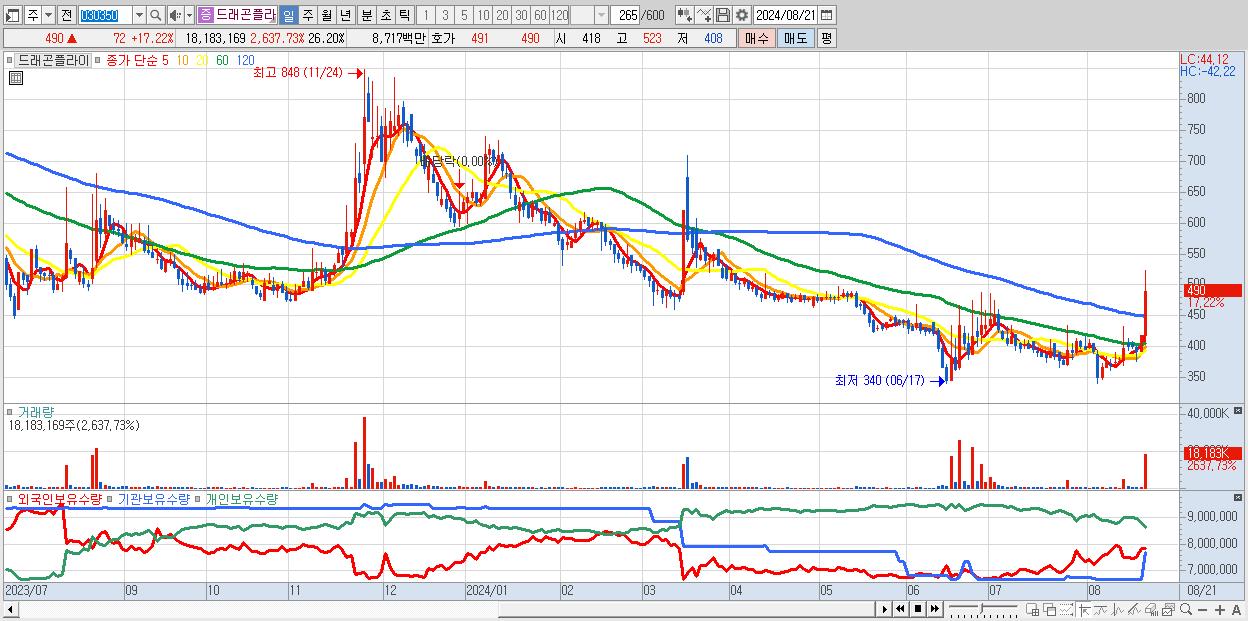1248x621 pixels.
Task: Click the stop button in bottom controls
Action: (x=917, y=609)
